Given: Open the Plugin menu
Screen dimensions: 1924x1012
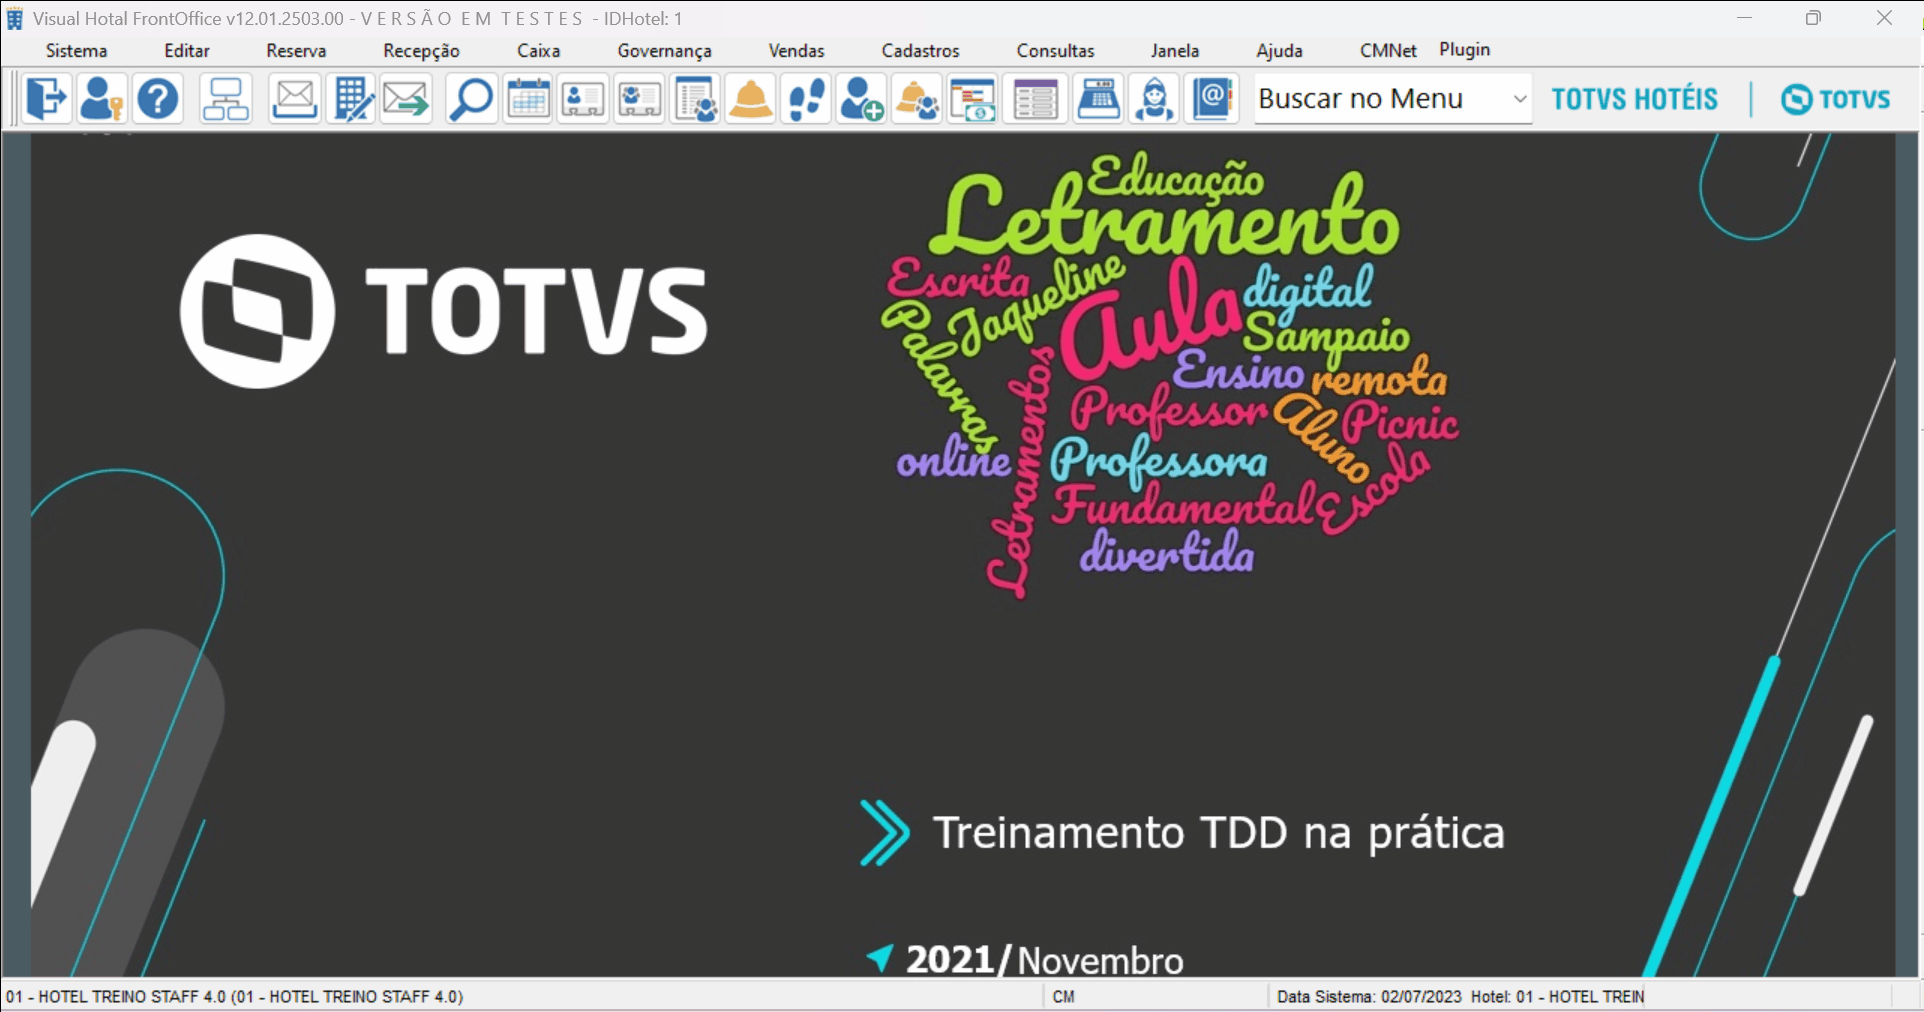Looking at the screenshot, I should [1464, 49].
